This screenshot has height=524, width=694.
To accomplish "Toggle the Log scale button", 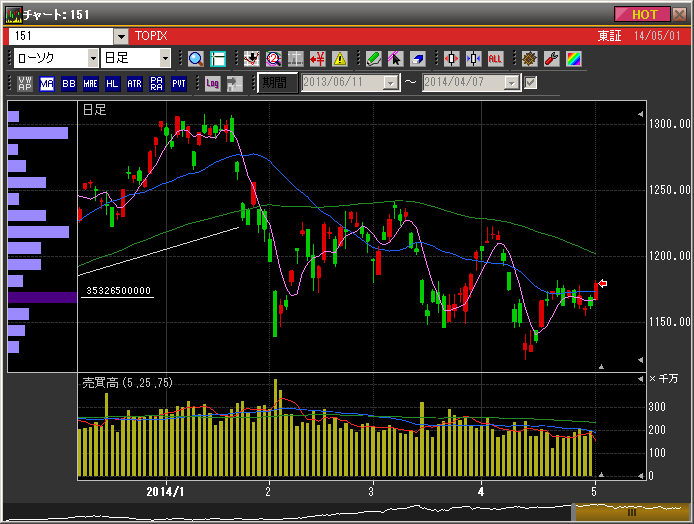I will (x=212, y=83).
